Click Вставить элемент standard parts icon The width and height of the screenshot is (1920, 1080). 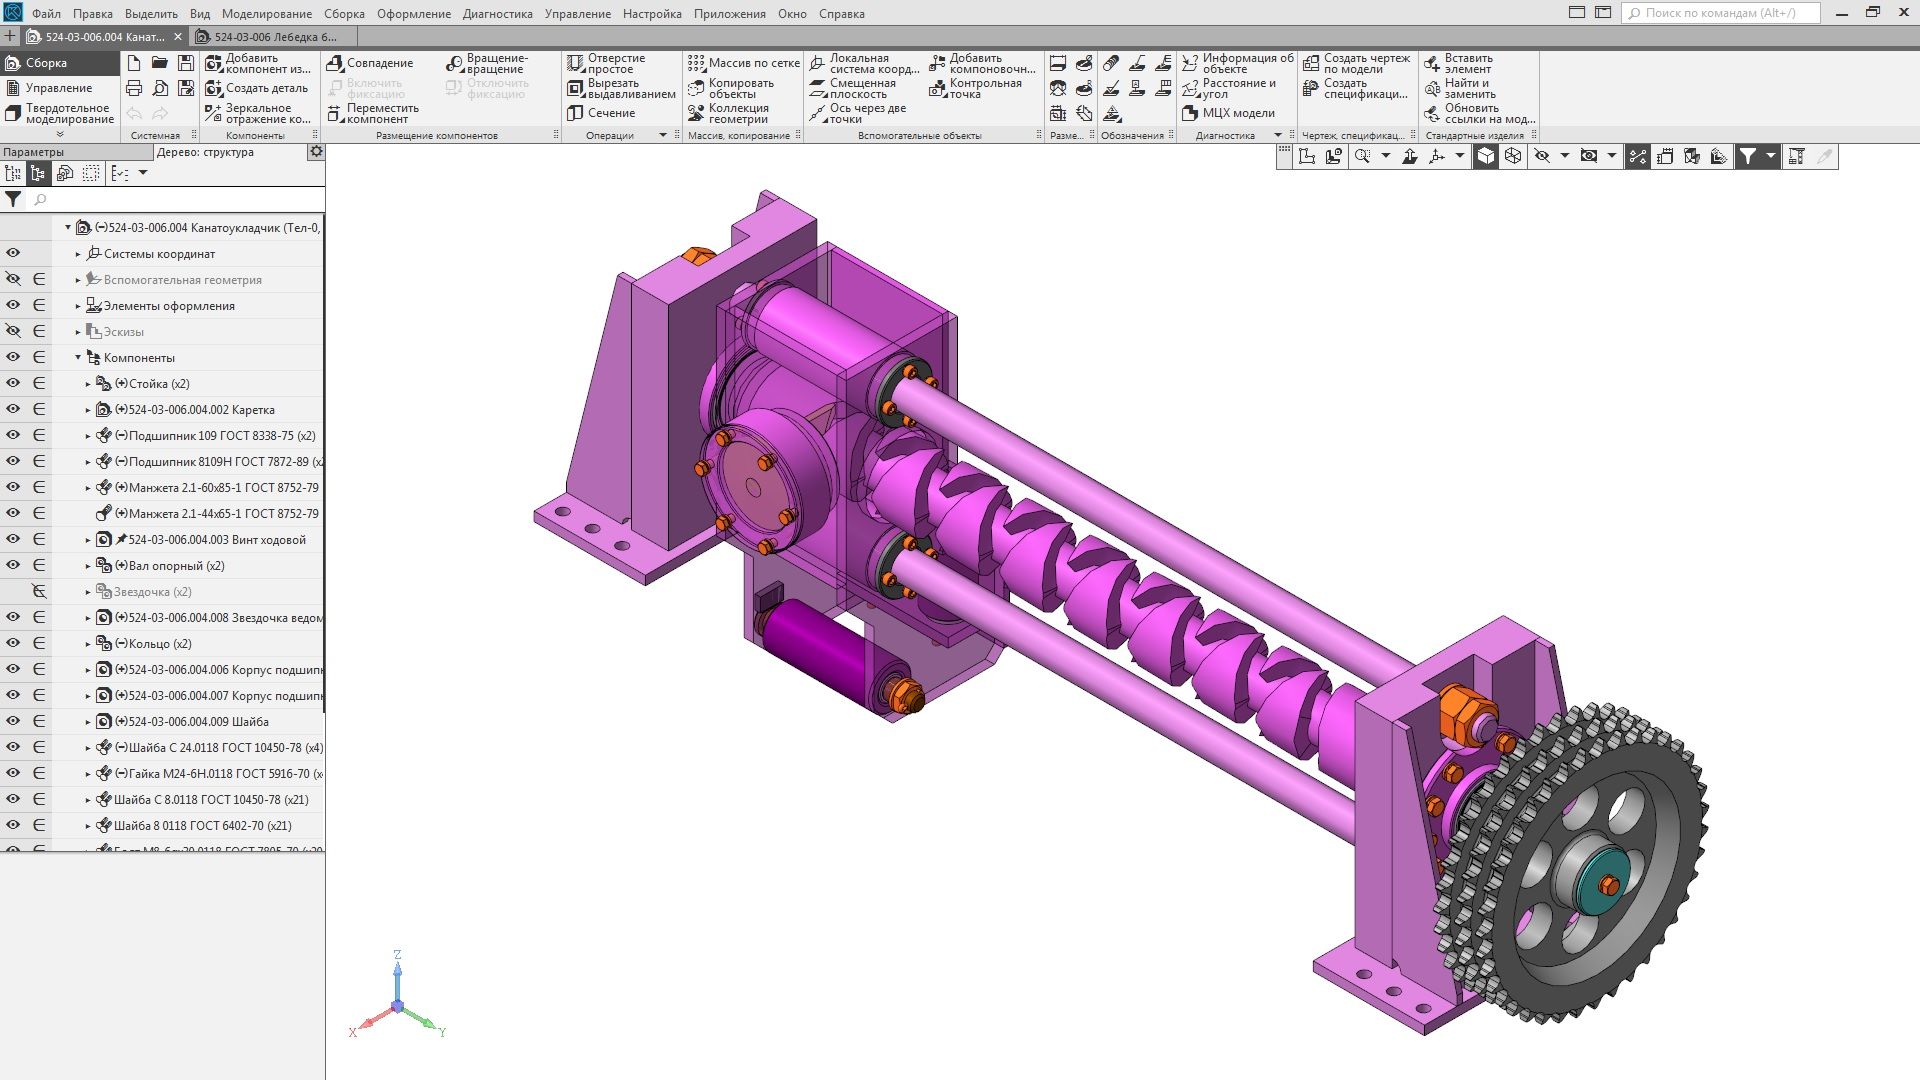point(1432,63)
